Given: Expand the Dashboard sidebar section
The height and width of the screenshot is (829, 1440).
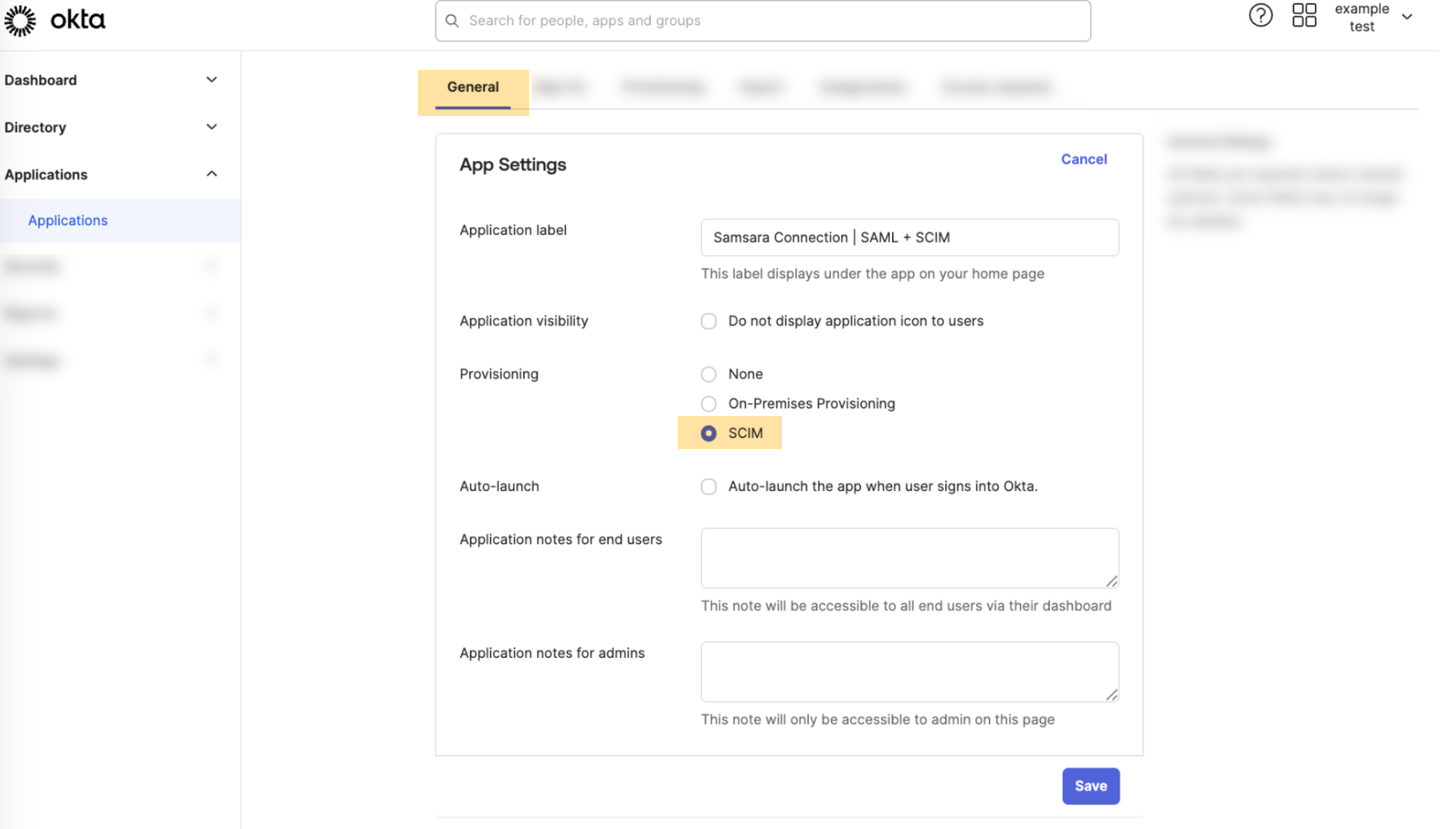Looking at the screenshot, I should click(x=211, y=80).
